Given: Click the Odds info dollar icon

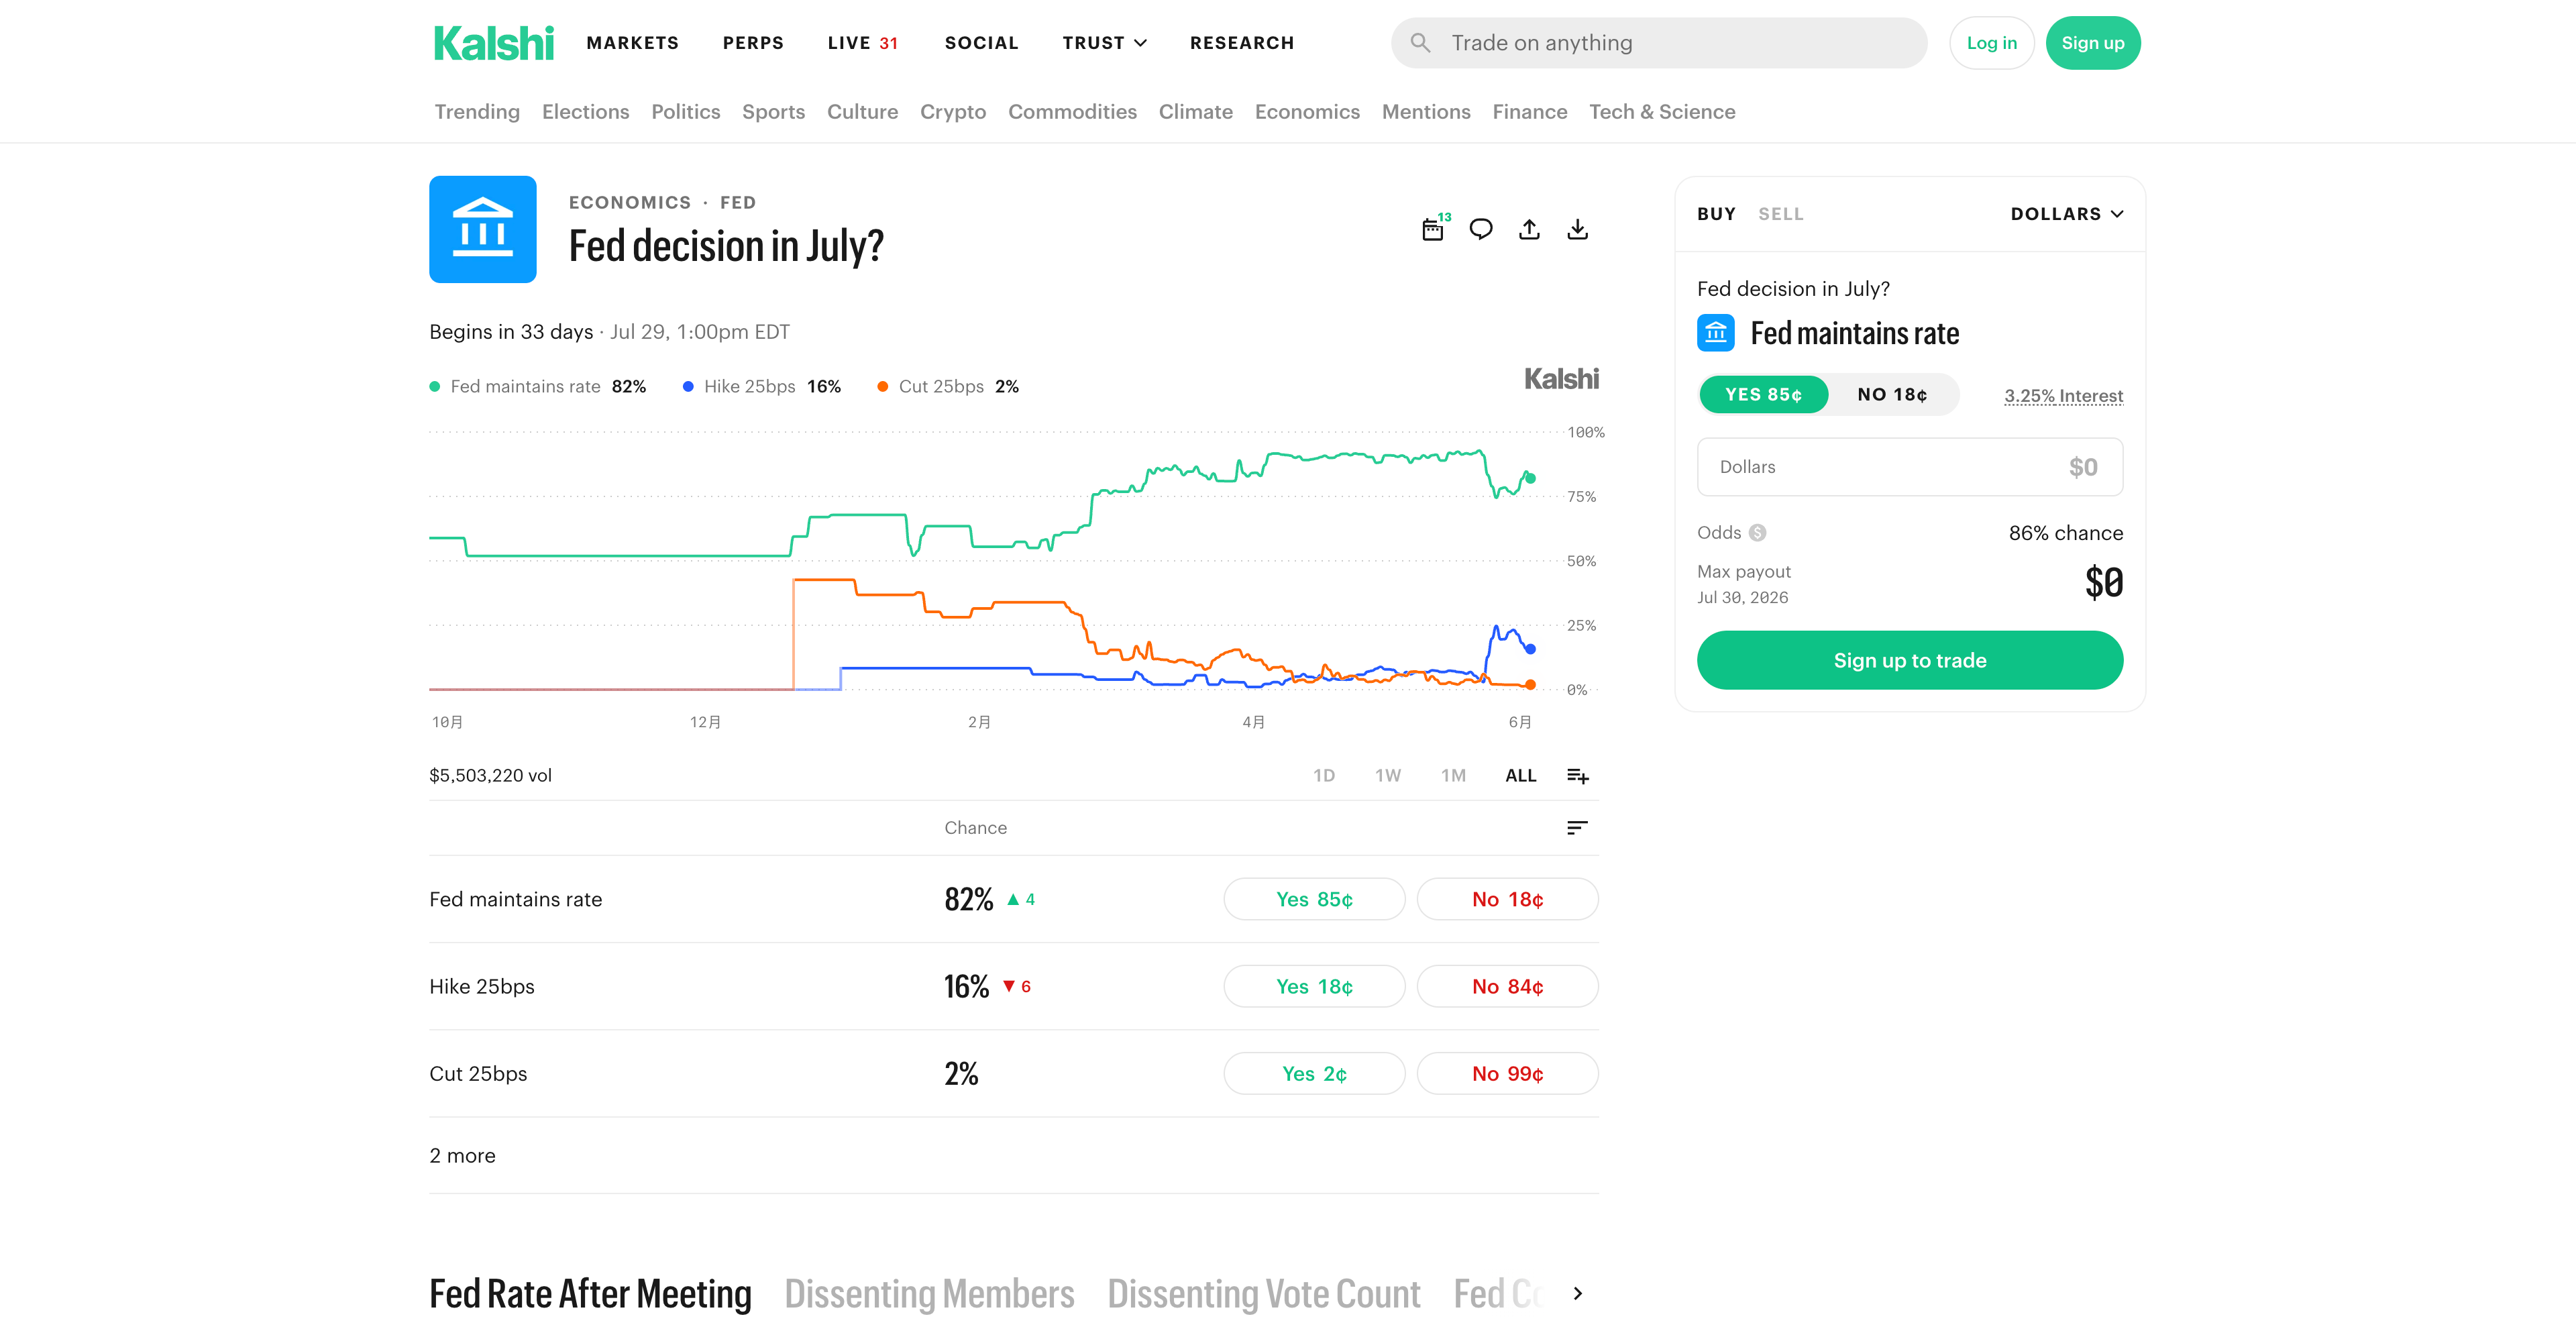Looking at the screenshot, I should [1757, 533].
